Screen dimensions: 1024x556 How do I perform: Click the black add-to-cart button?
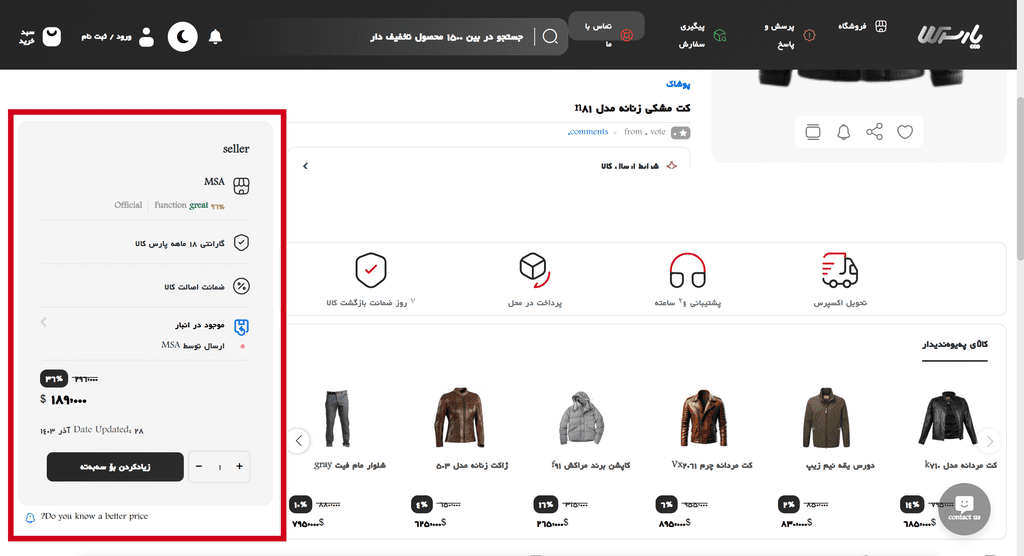tap(115, 467)
